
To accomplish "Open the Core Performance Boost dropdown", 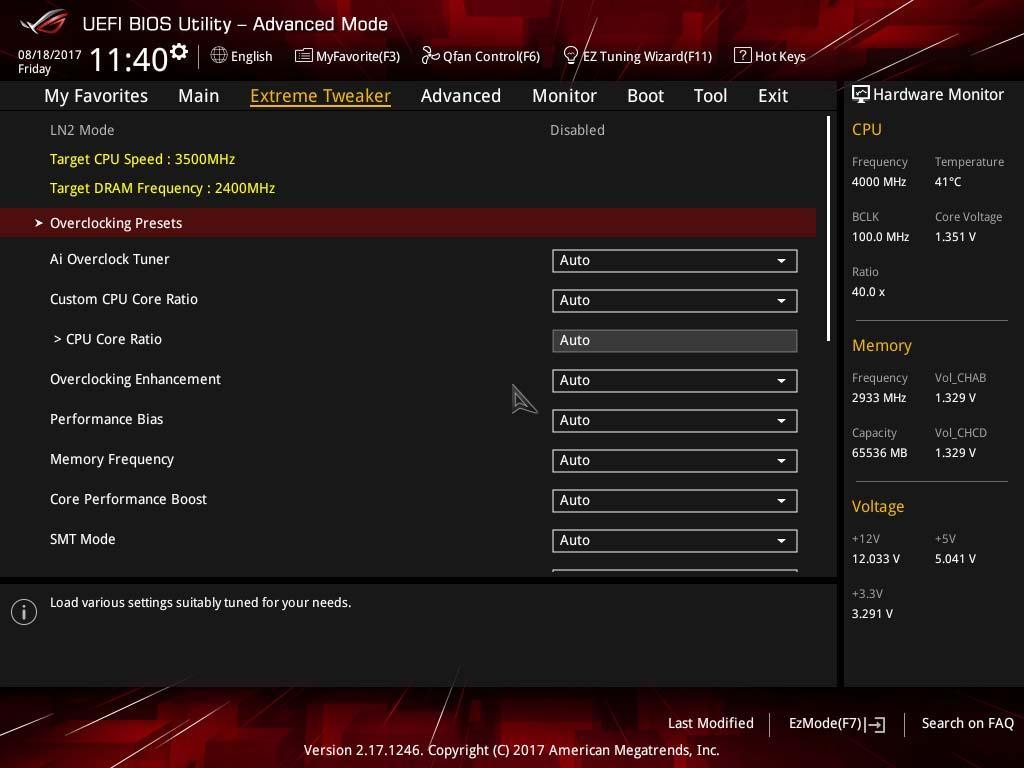I will pyautogui.click(x=675, y=501).
